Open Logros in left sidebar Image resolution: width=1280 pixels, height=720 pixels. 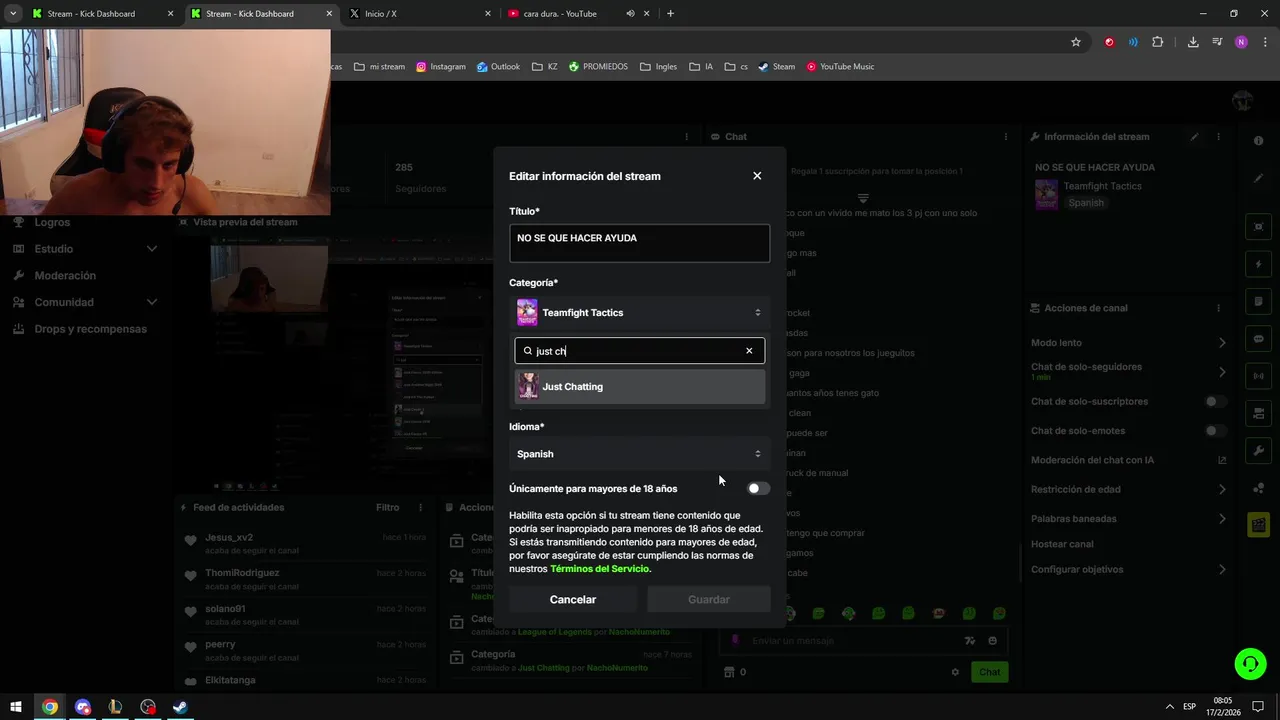coord(52,222)
